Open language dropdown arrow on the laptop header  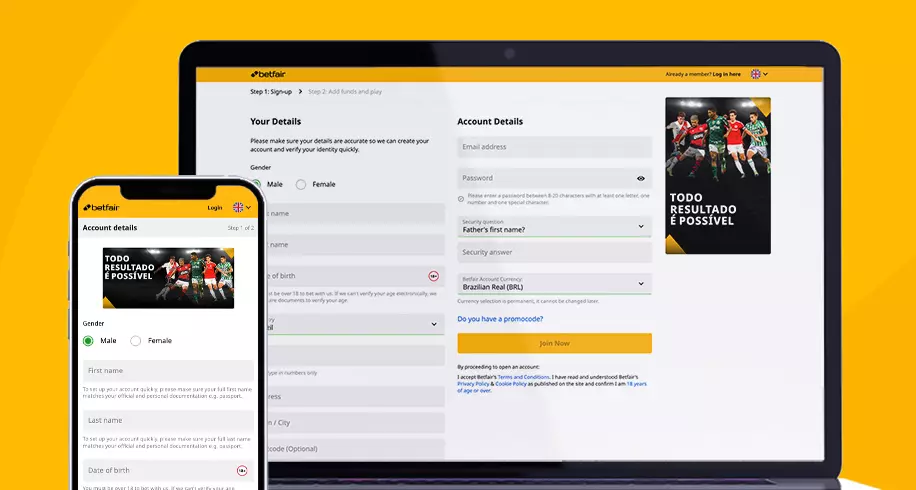tap(765, 74)
